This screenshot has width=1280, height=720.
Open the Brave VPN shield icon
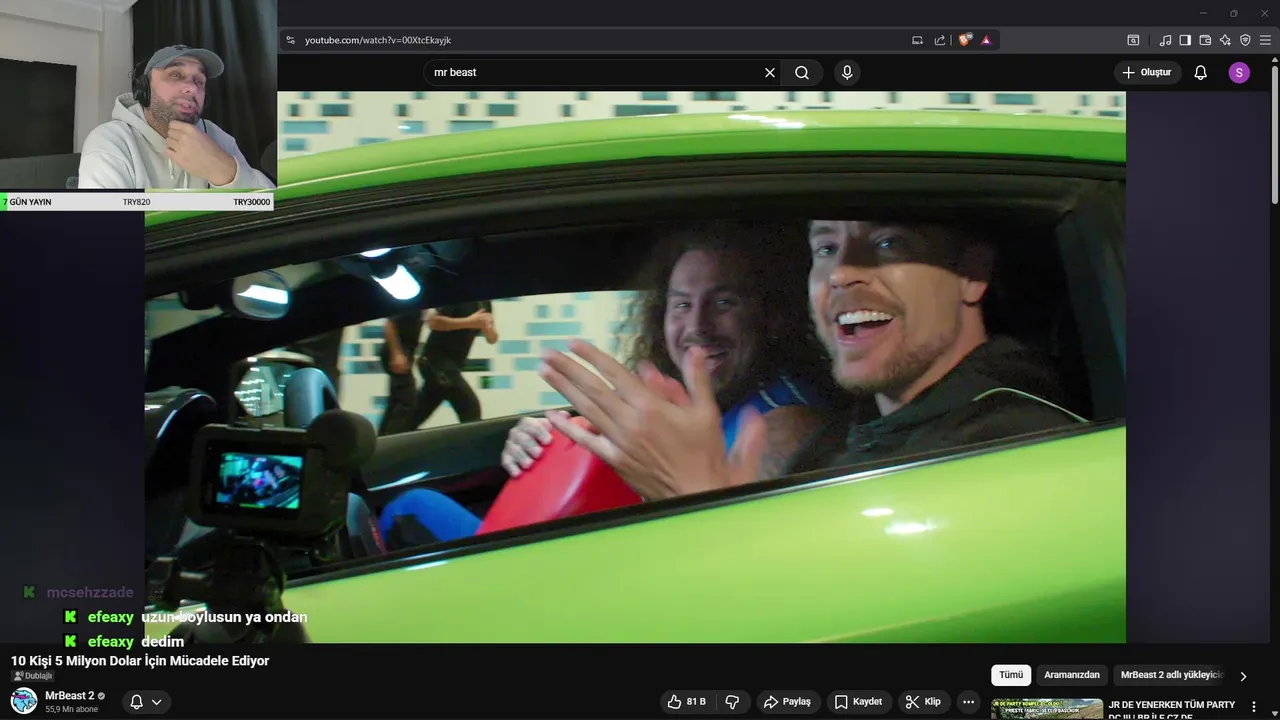(x=1245, y=40)
